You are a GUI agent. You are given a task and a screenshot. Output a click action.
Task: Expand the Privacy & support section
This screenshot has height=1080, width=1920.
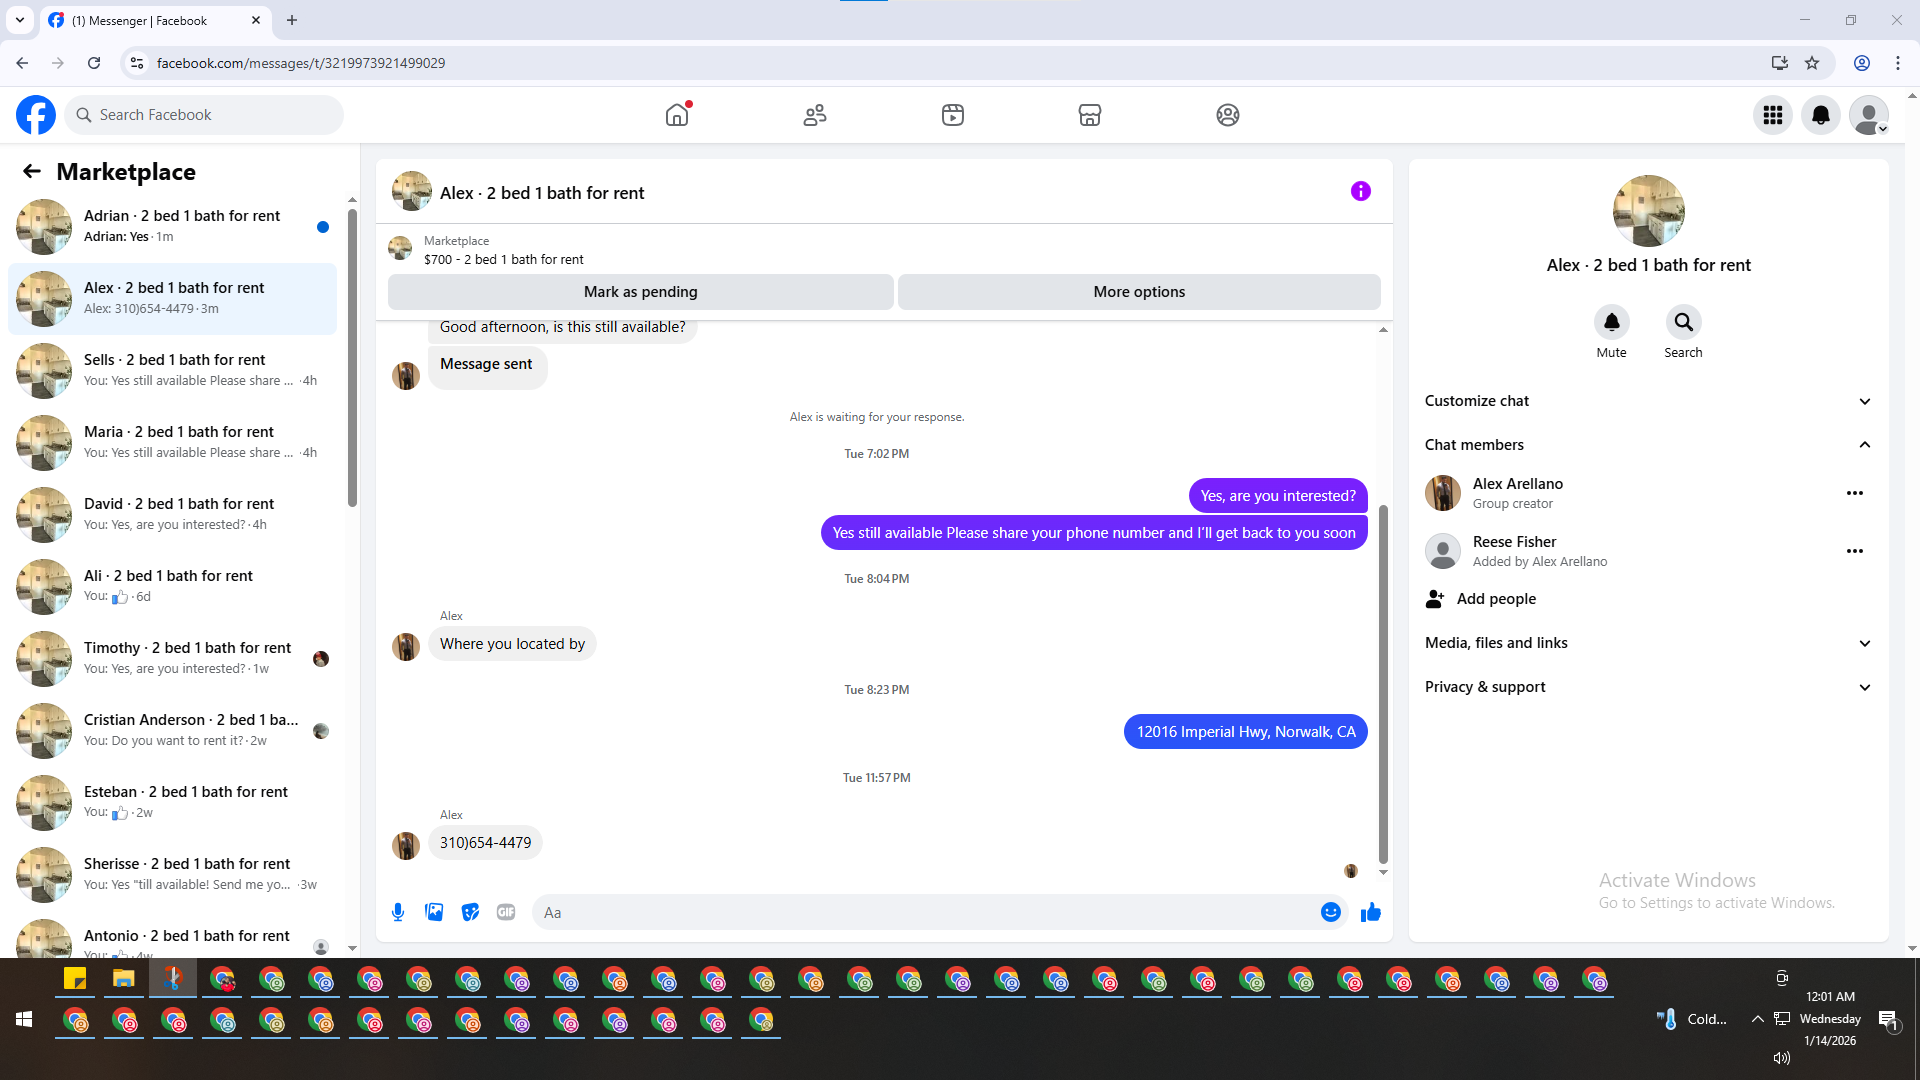coord(1864,687)
